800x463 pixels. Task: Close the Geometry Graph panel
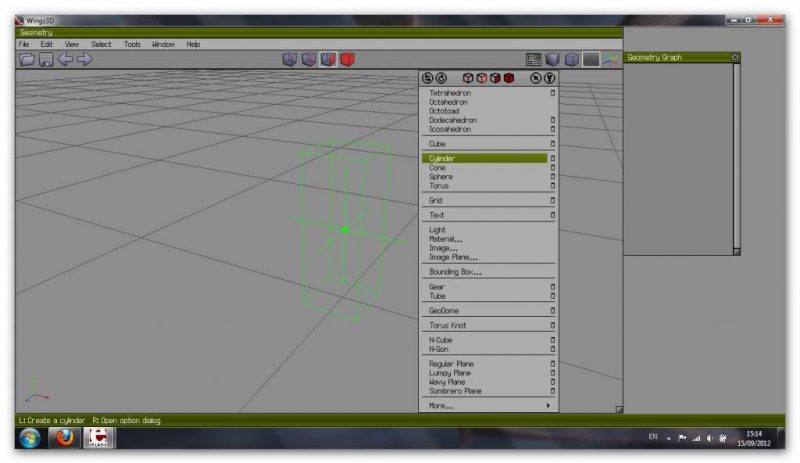click(x=735, y=58)
